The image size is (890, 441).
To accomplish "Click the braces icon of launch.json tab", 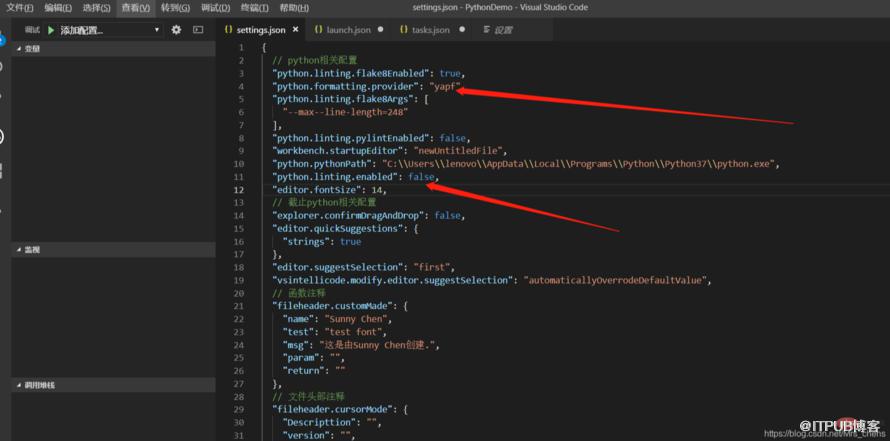I will pyautogui.click(x=318, y=30).
